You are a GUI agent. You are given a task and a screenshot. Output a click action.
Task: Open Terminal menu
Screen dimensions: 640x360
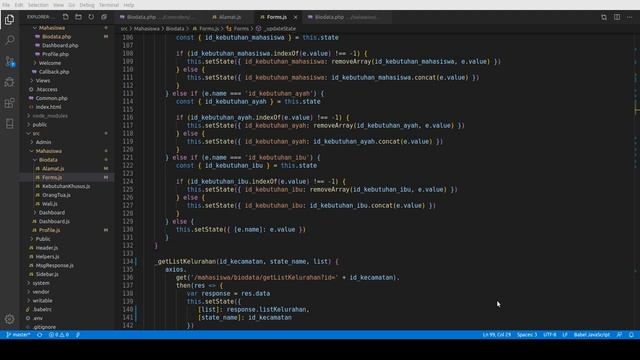(x=109, y=5)
